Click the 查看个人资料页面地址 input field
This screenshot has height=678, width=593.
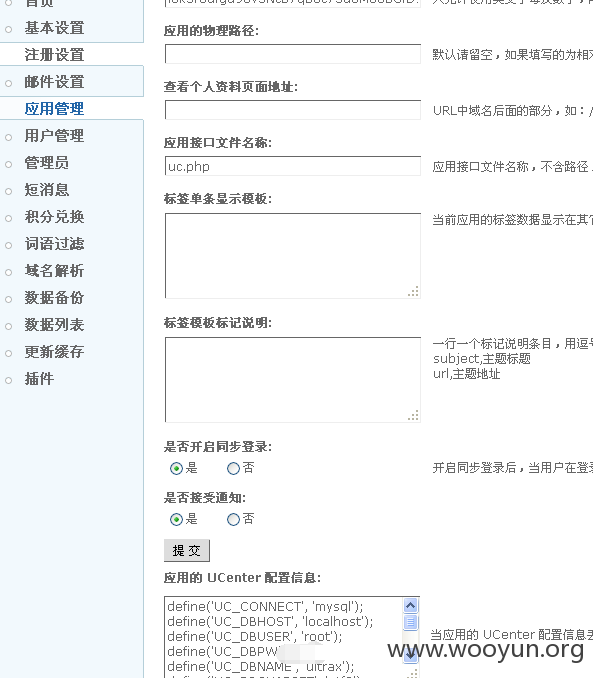point(293,110)
